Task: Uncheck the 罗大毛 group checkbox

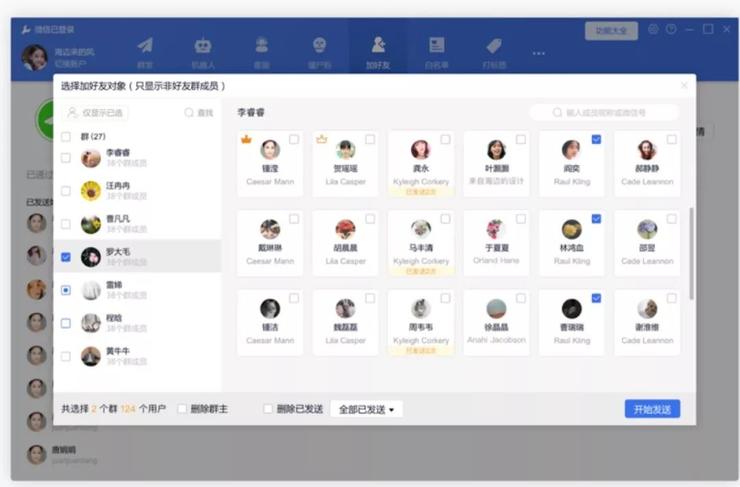Action: click(x=66, y=257)
